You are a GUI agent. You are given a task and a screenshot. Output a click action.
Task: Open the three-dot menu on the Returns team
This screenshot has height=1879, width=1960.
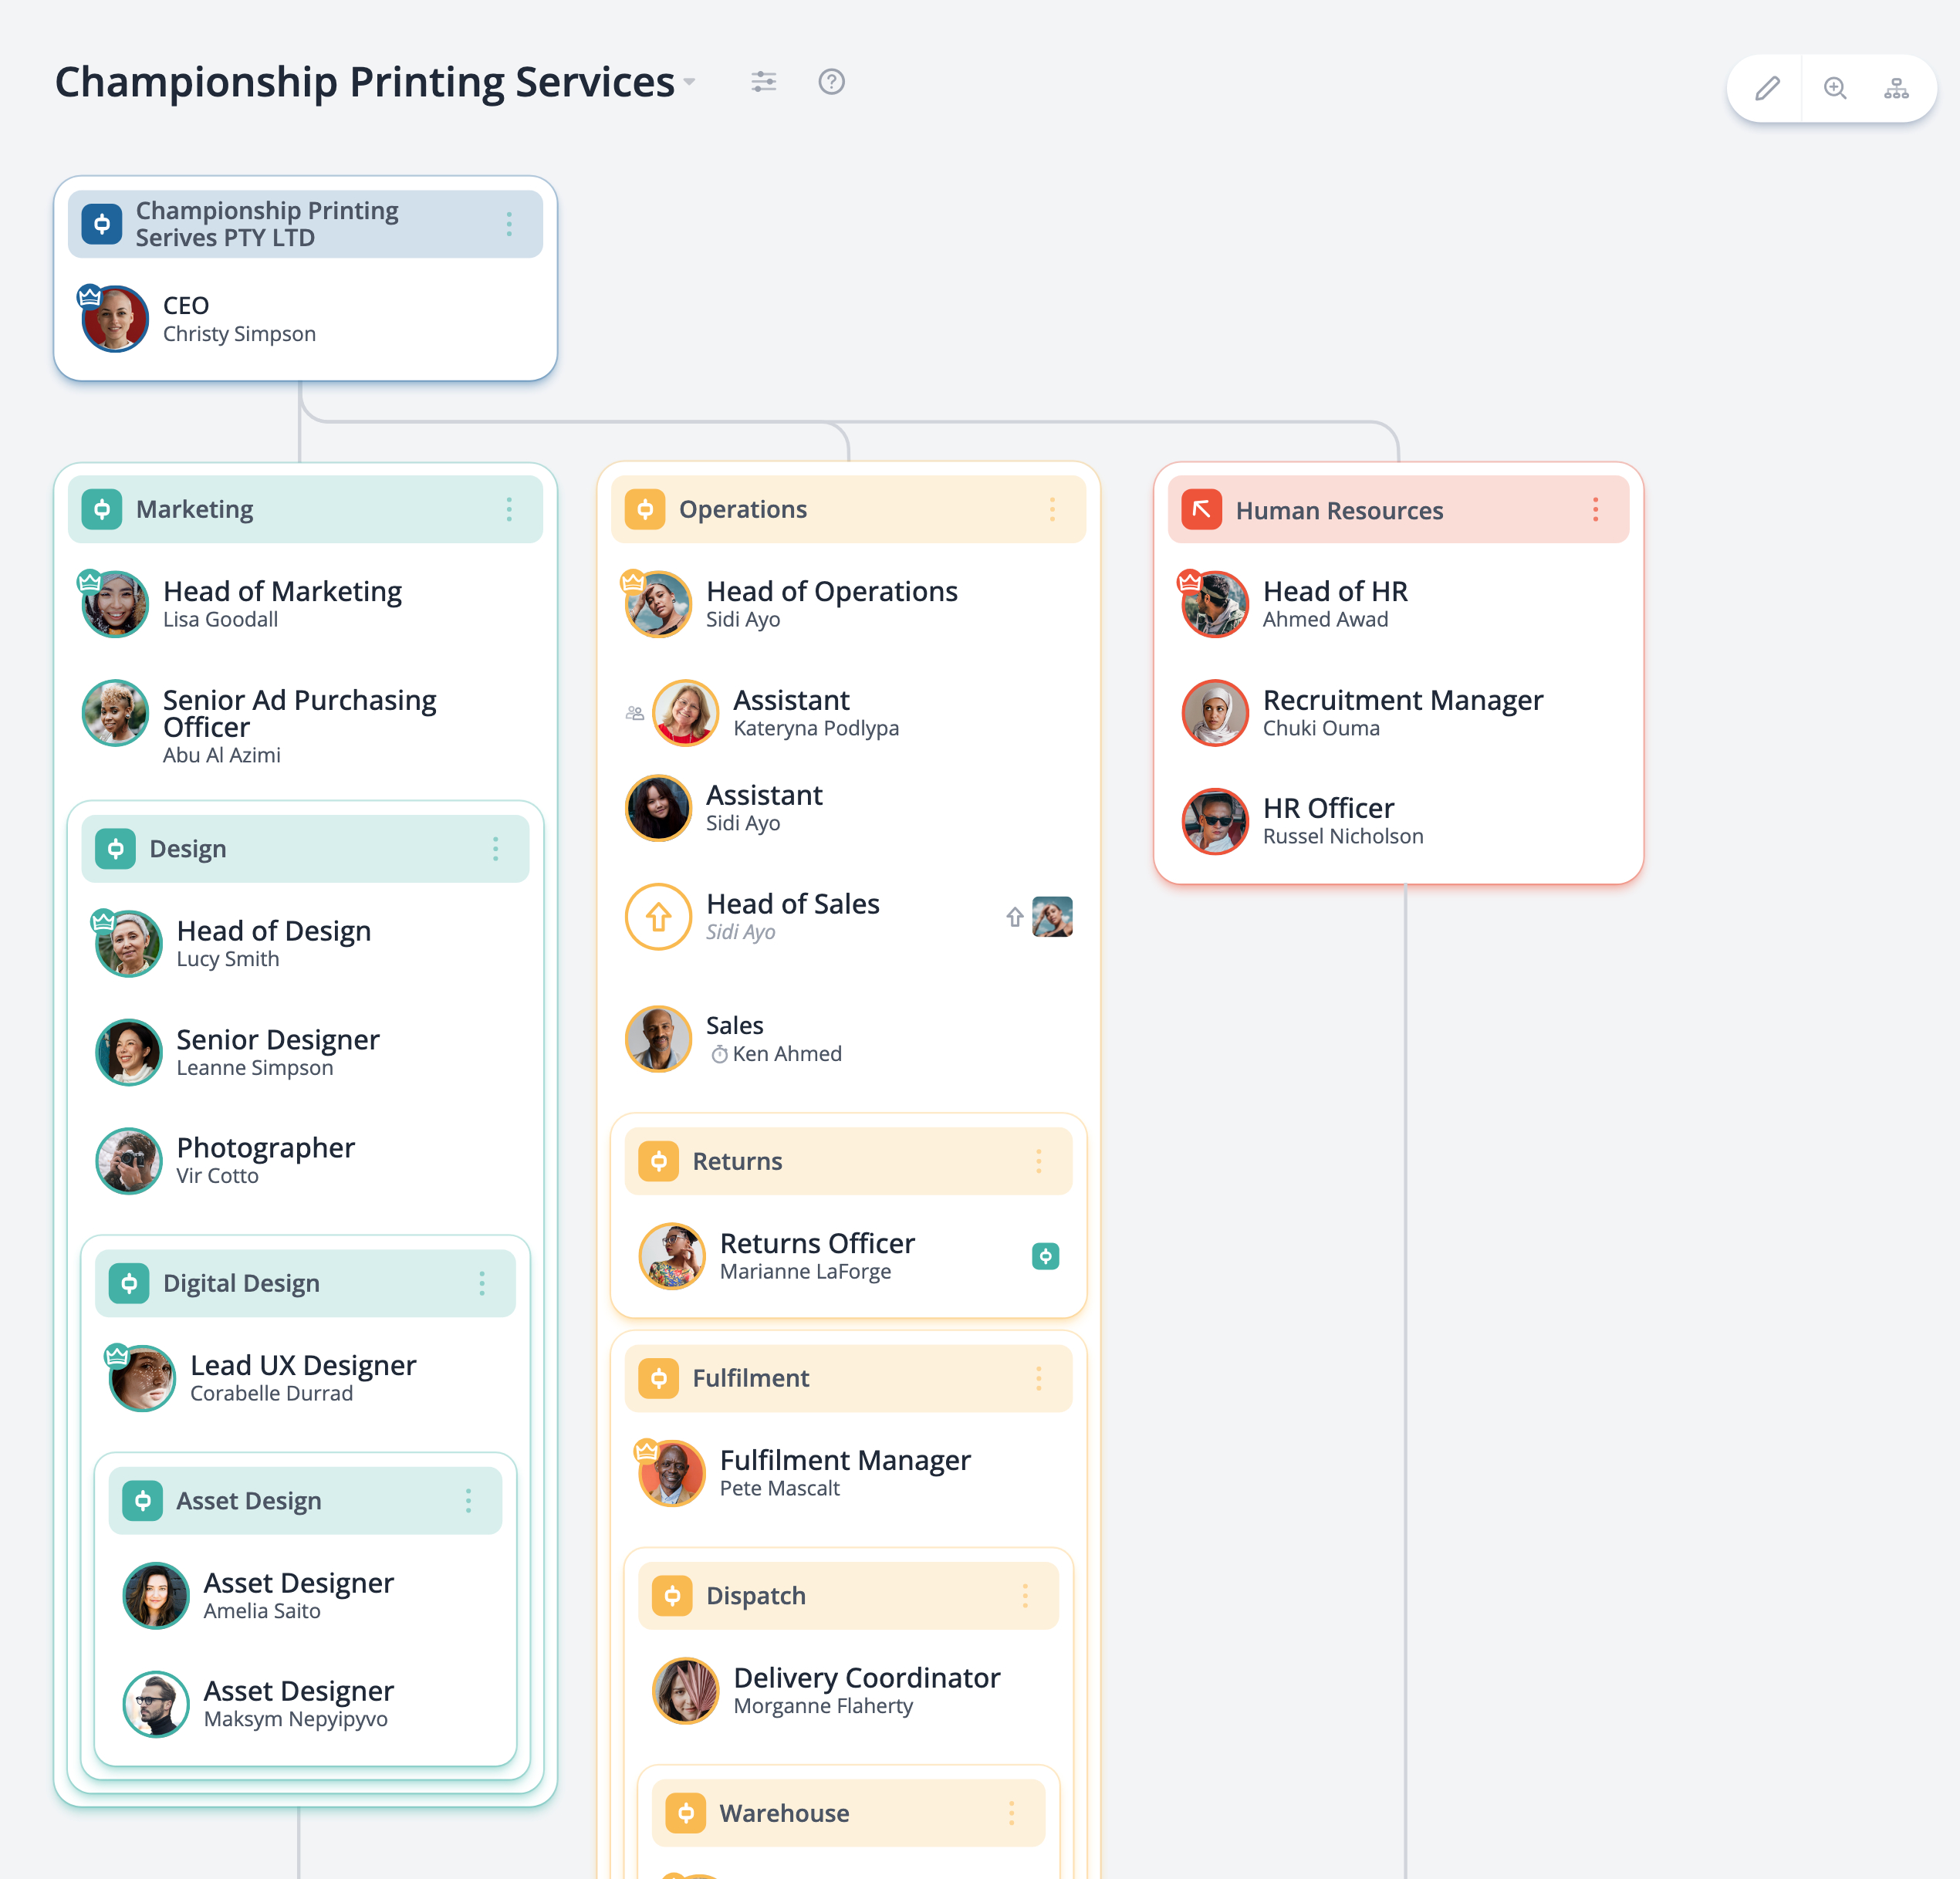pos(1038,1161)
